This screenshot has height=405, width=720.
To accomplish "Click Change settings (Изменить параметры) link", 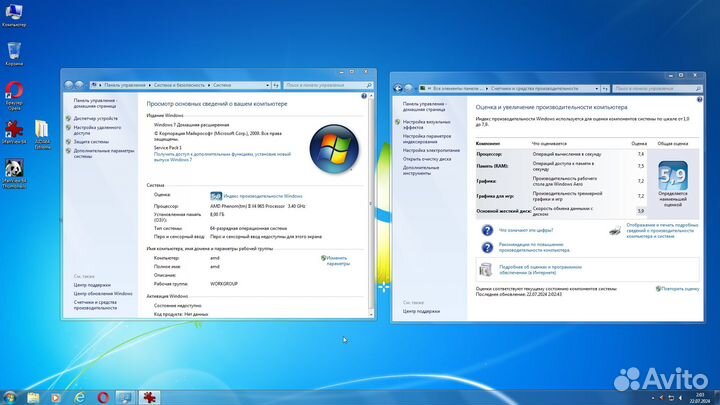I will click(338, 261).
